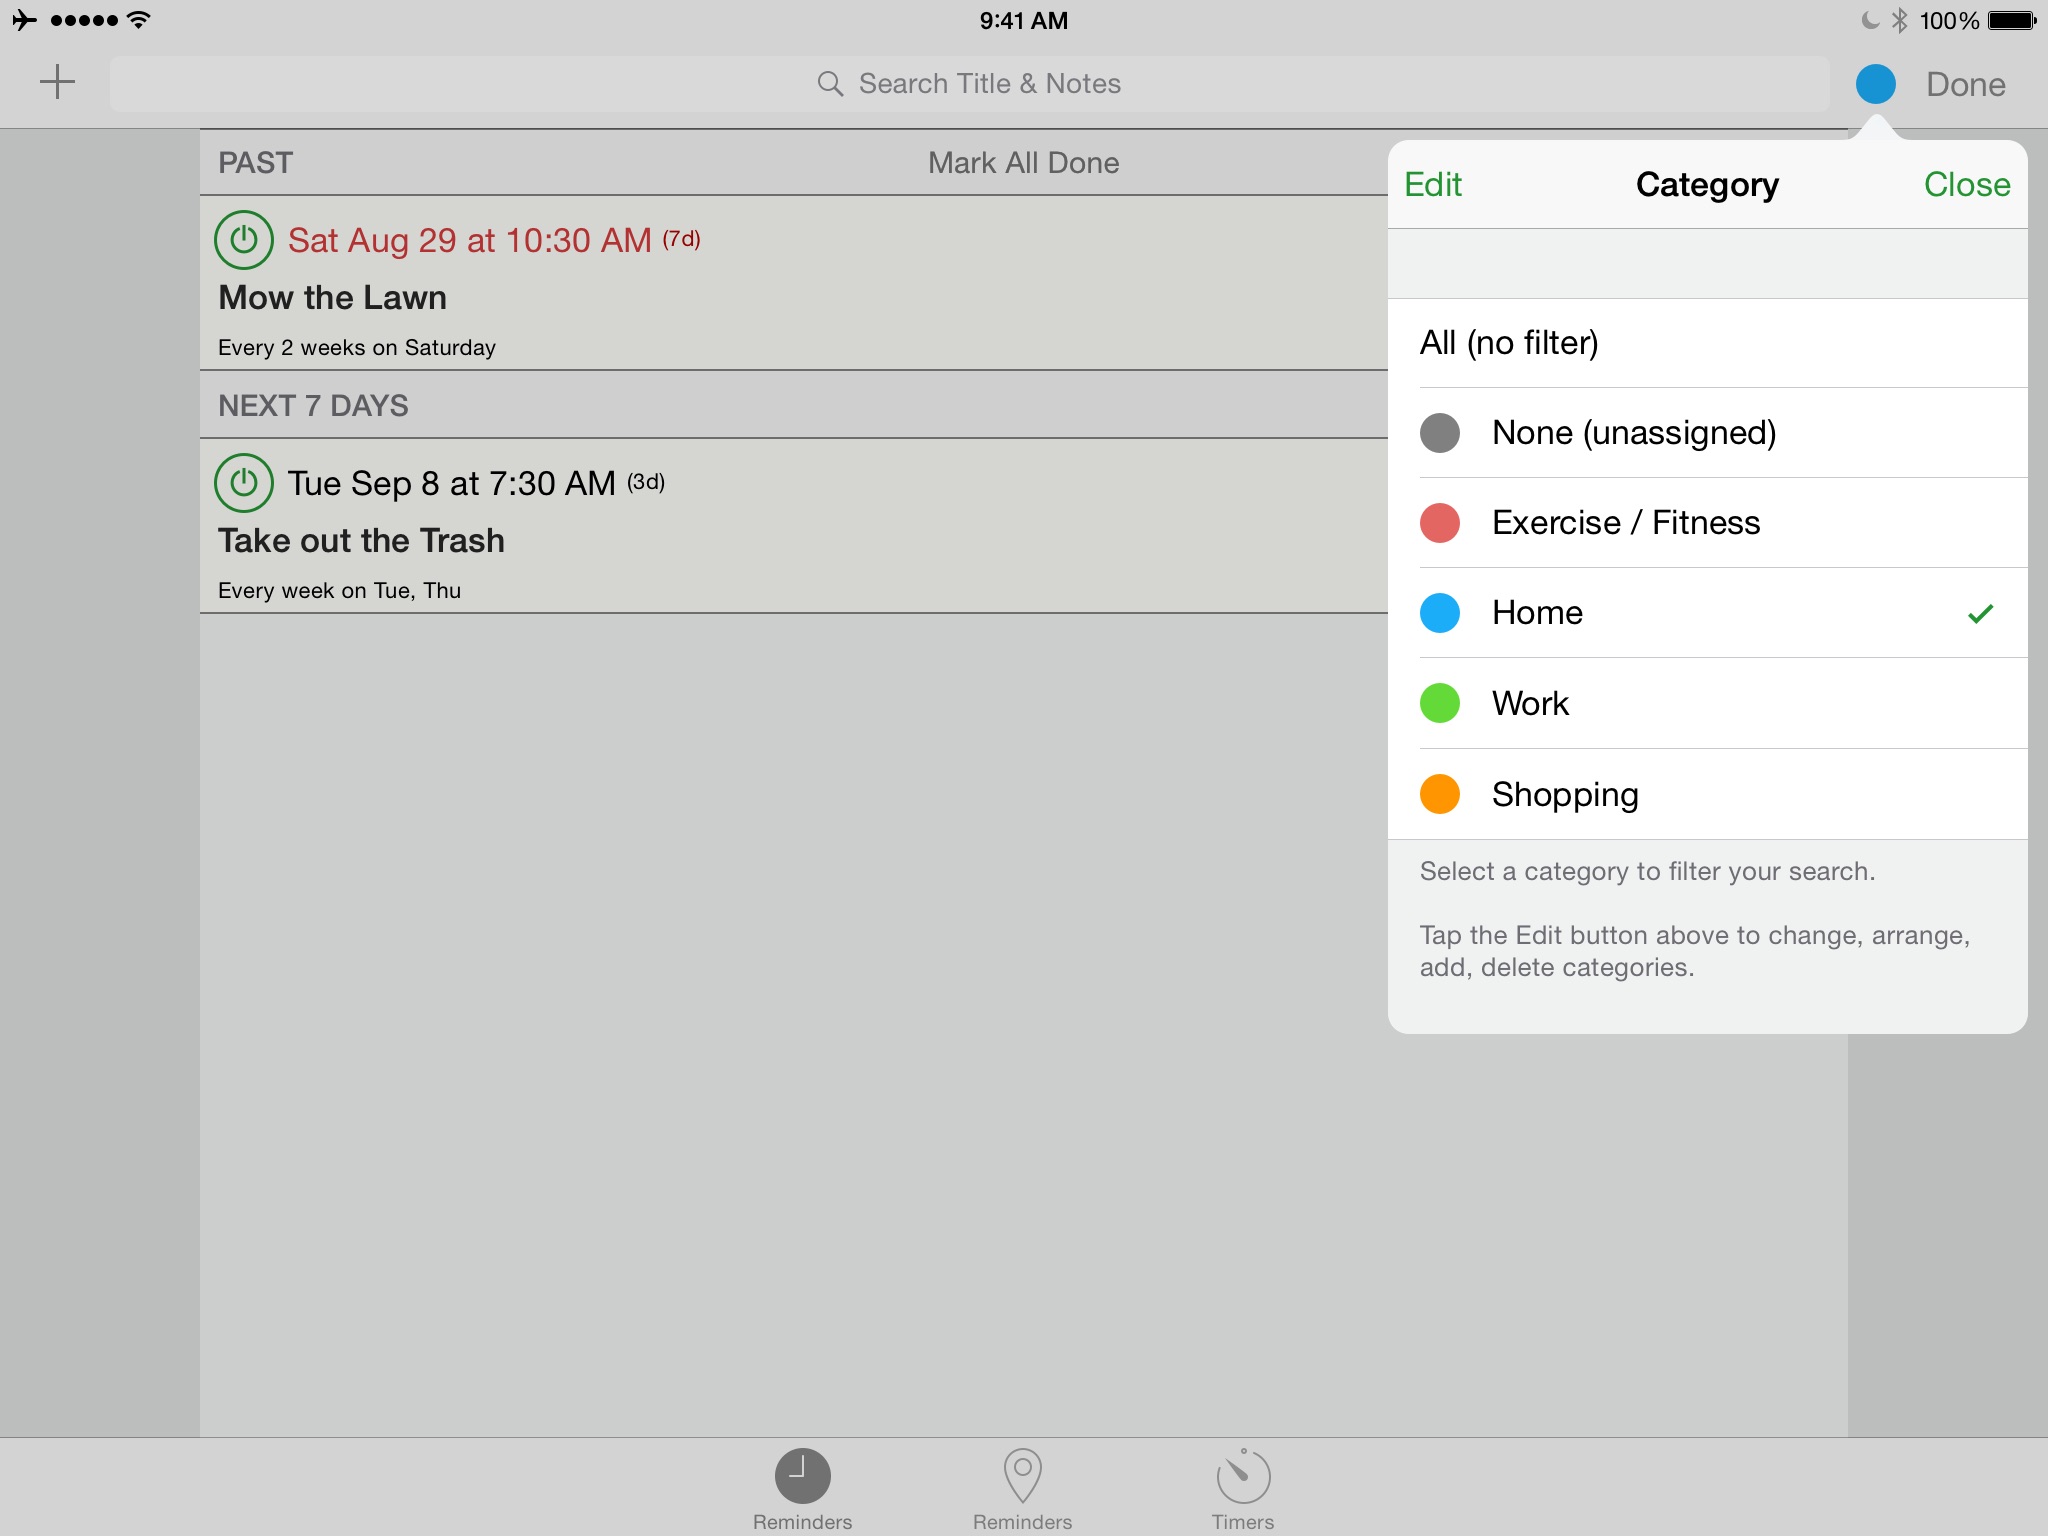
Task: Click the Search Title & Notes field
Action: coord(989,84)
